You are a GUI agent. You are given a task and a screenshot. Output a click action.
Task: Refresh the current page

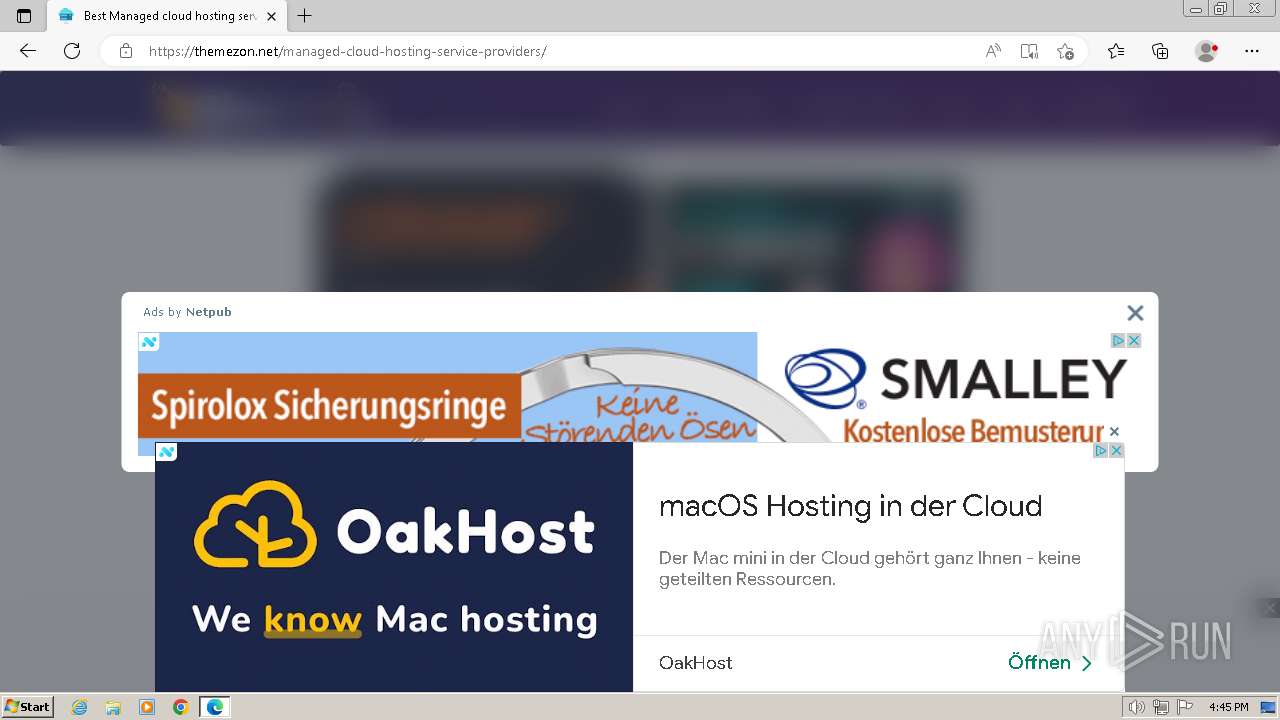pyautogui.click(x=72, y=51)
